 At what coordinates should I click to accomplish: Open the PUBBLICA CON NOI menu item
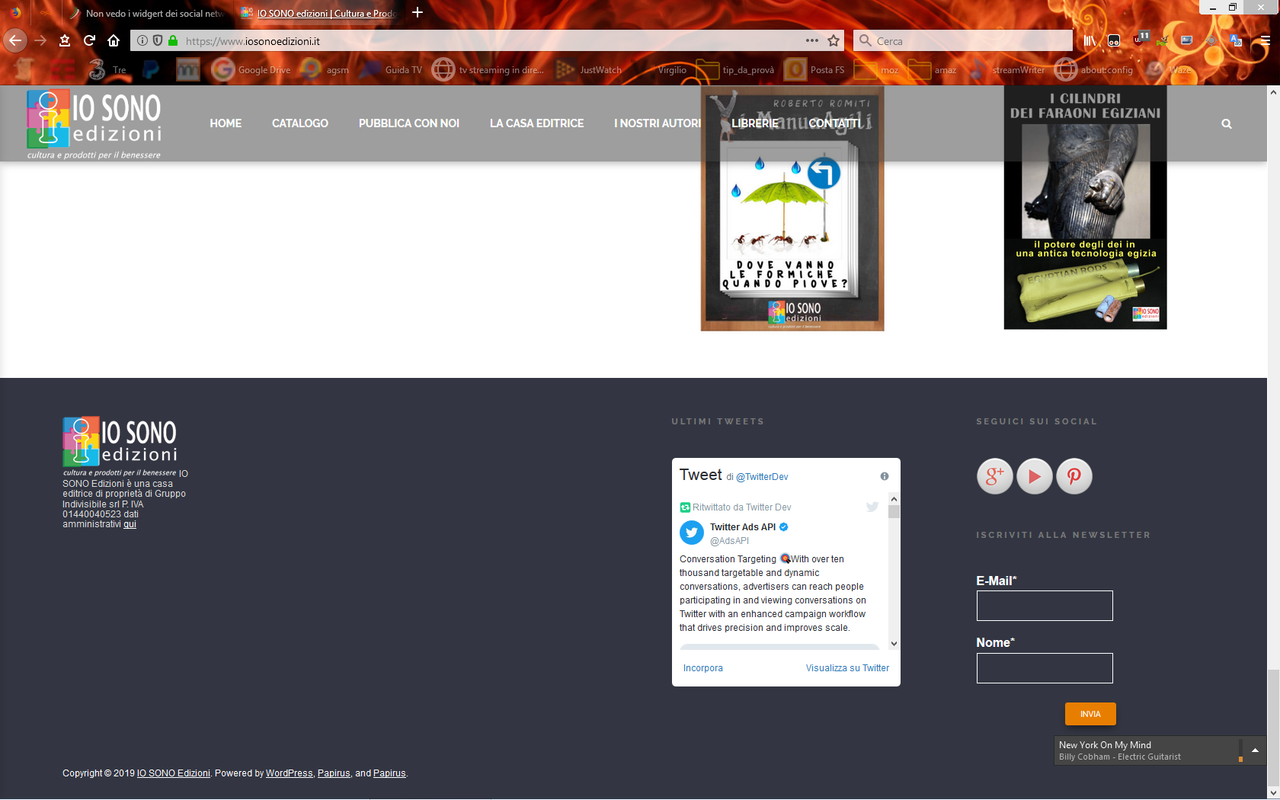[409, 123]
